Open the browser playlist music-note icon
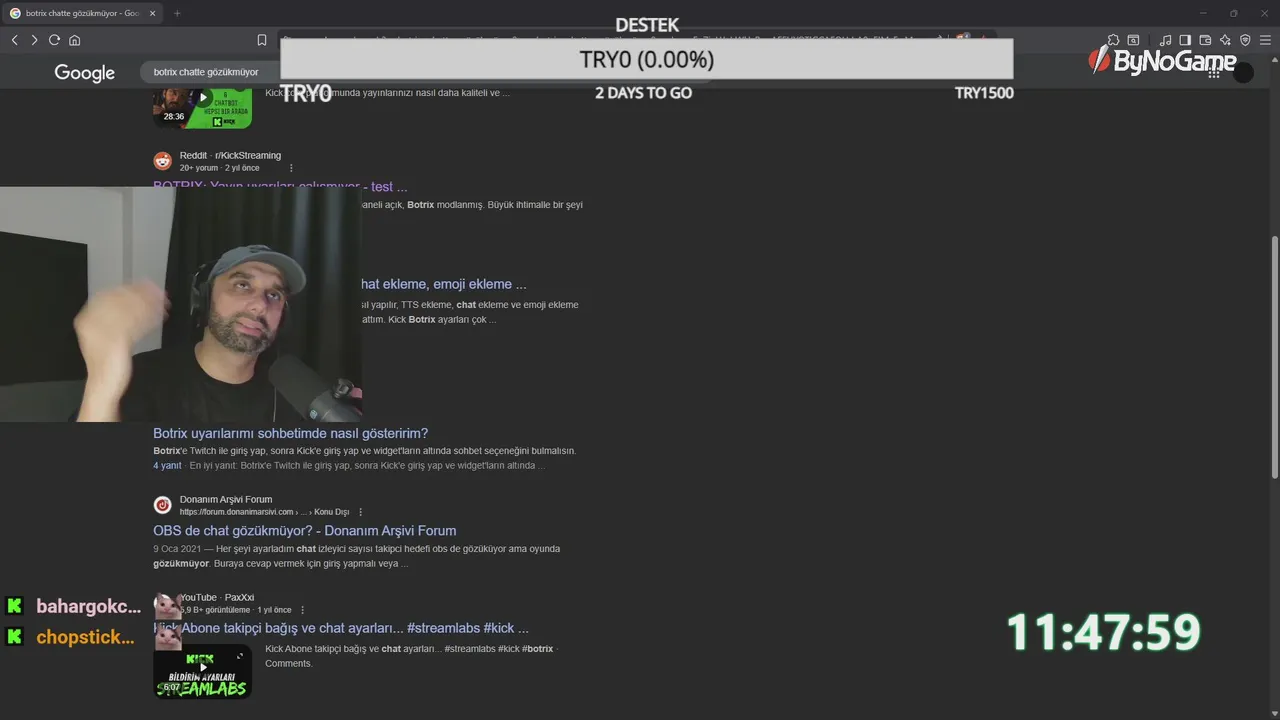Image resolution: width=1280 pixels, height=720 pixels. [x=1165, y=40]
